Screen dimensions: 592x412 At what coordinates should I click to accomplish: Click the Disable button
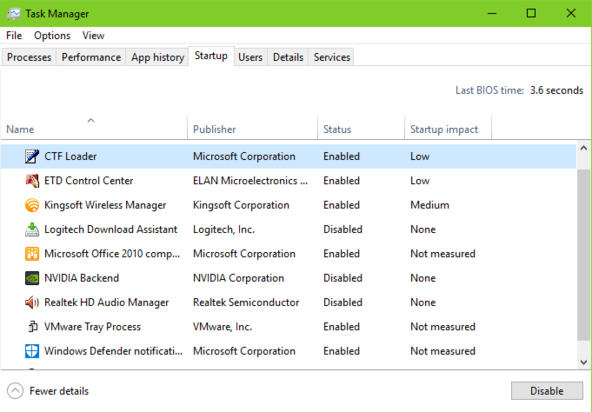(546, 391)
